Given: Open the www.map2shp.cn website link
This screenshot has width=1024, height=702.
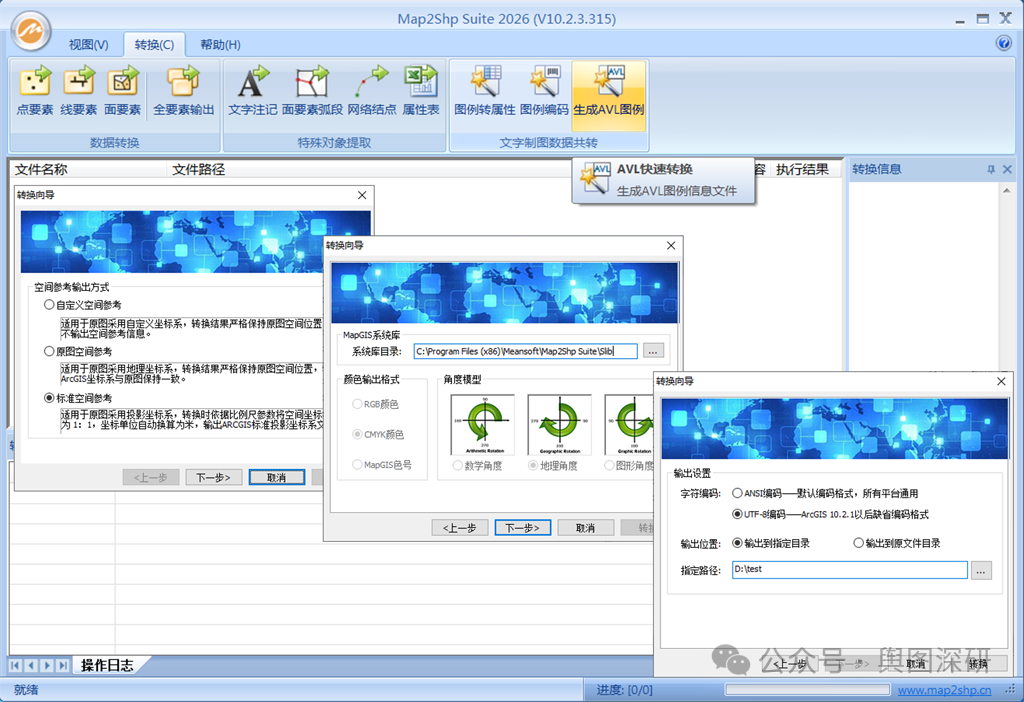Looking at the screenshot, I should click(x=944, y=690).
